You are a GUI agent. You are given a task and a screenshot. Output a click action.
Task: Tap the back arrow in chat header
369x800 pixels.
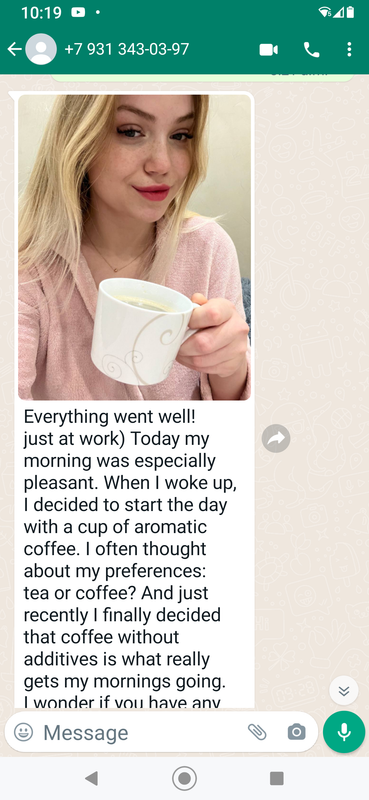point(14,49)
